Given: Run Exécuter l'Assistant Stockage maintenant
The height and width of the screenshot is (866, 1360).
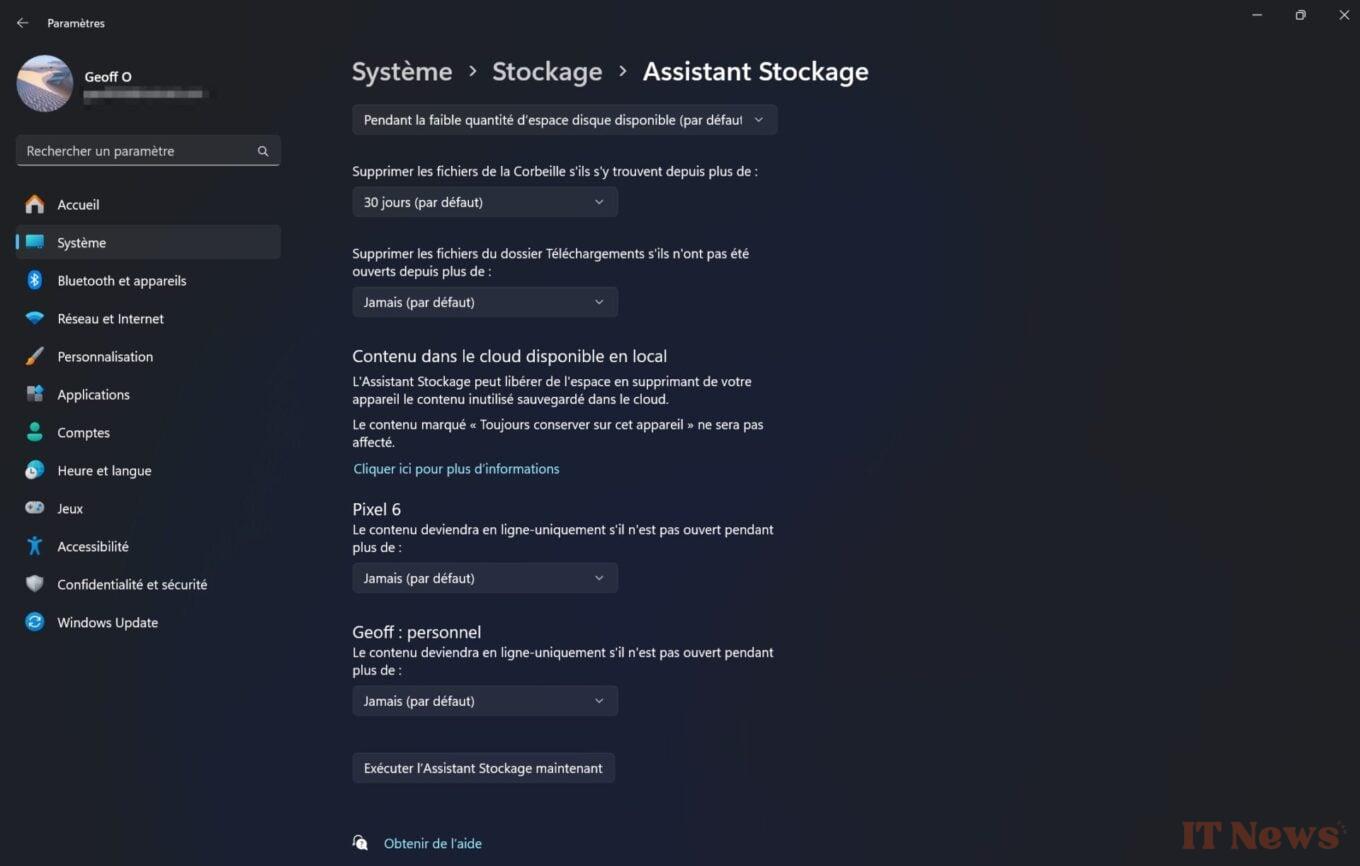Looking at the screenshot, I should pos(483,767).
